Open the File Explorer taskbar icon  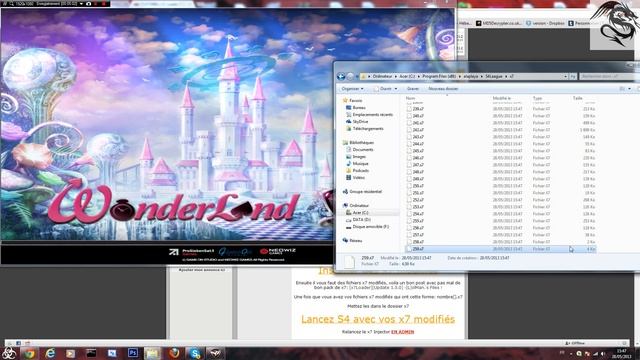pos(153,353)
